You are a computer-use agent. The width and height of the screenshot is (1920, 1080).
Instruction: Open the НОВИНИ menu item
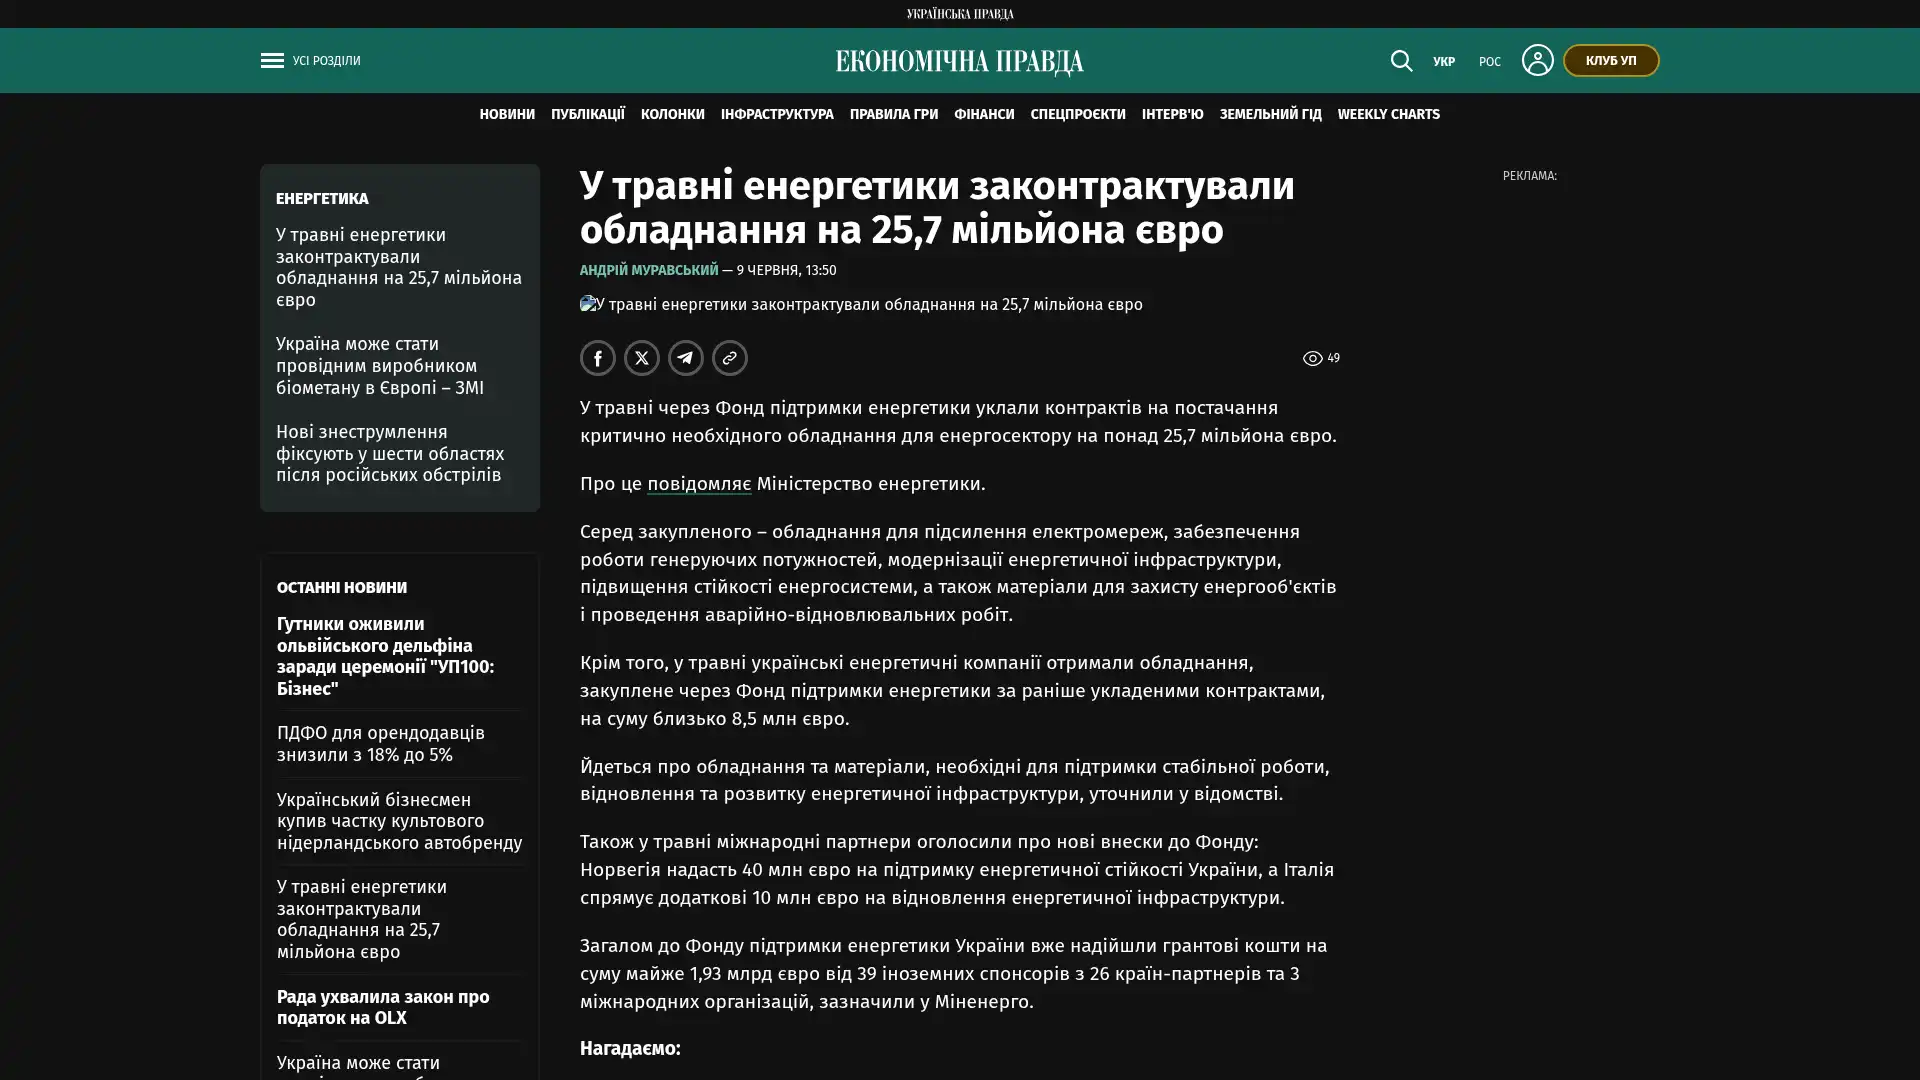click(x=507, y=115)
